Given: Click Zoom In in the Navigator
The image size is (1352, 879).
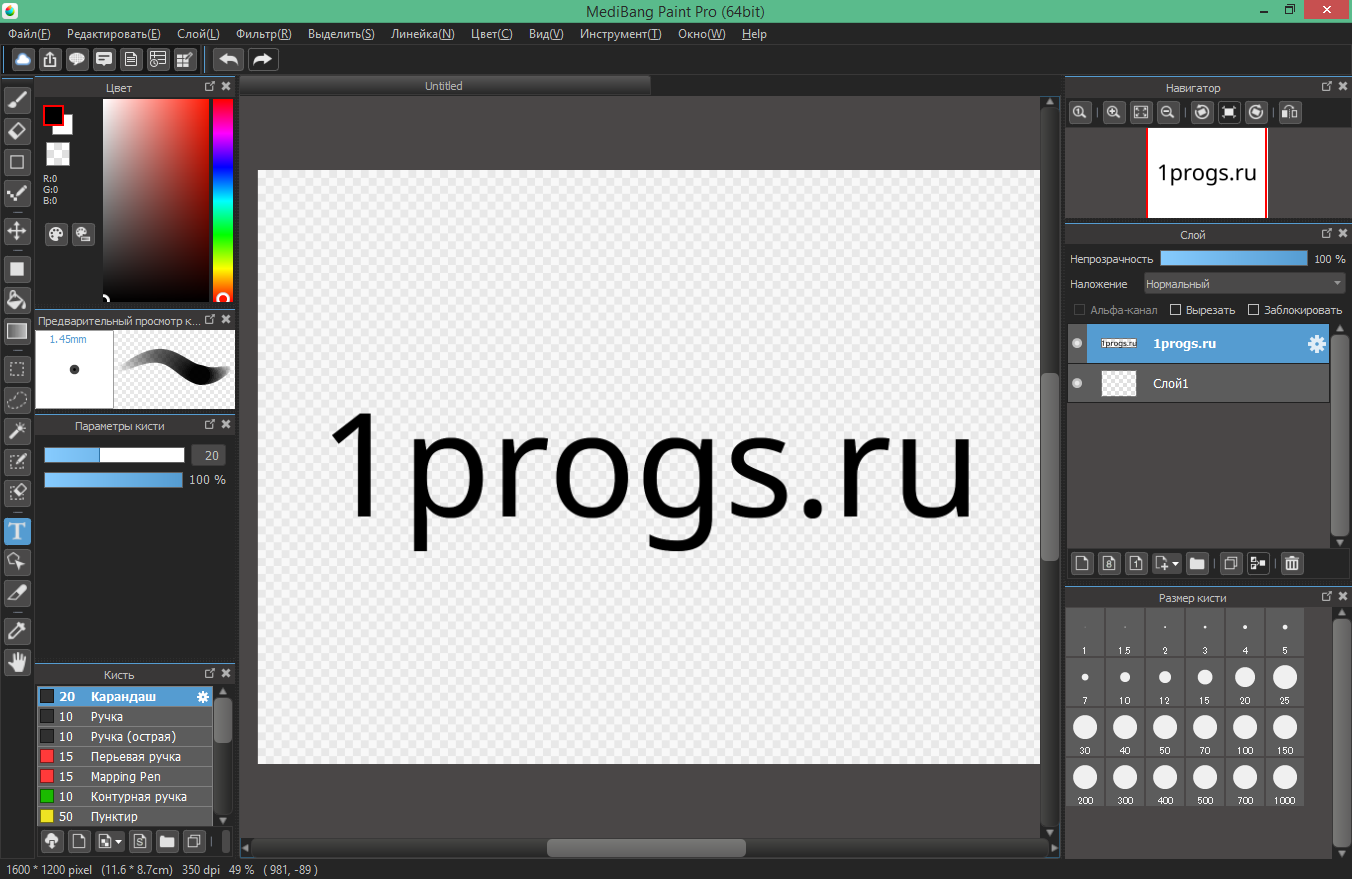Looking at the screenshot, I should (x=1113, y=113).
